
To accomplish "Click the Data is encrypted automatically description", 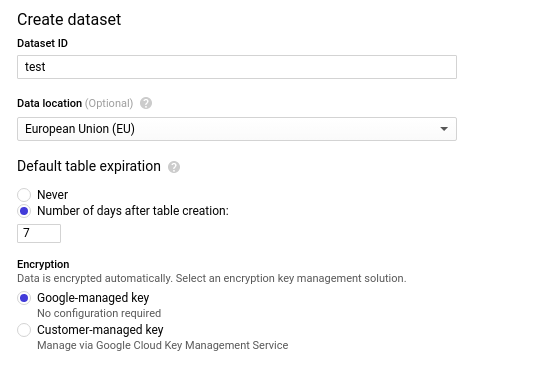I will click(212, 278).
